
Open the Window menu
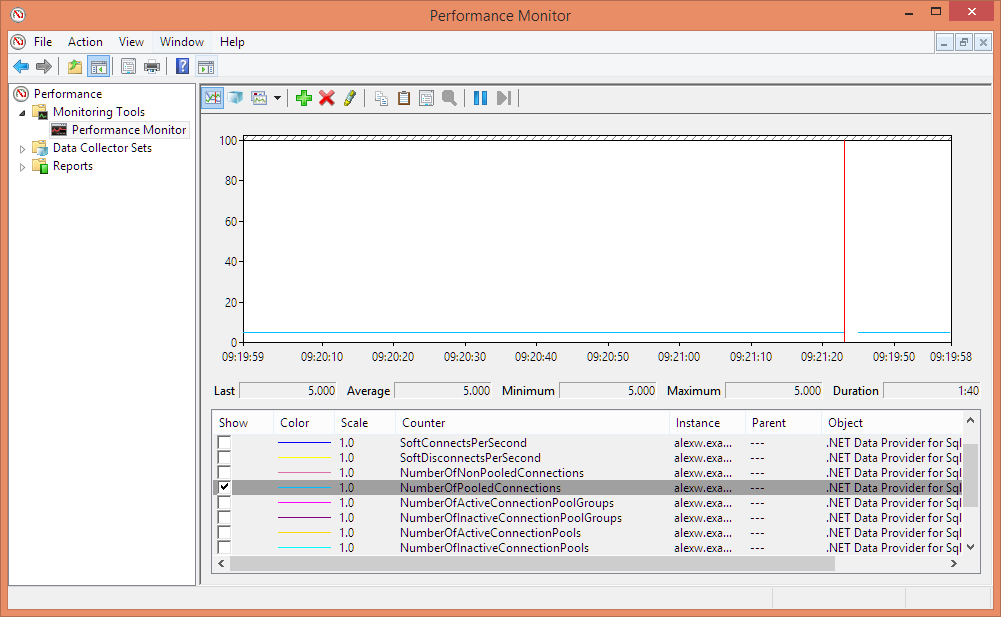click(x=182, y=42)
